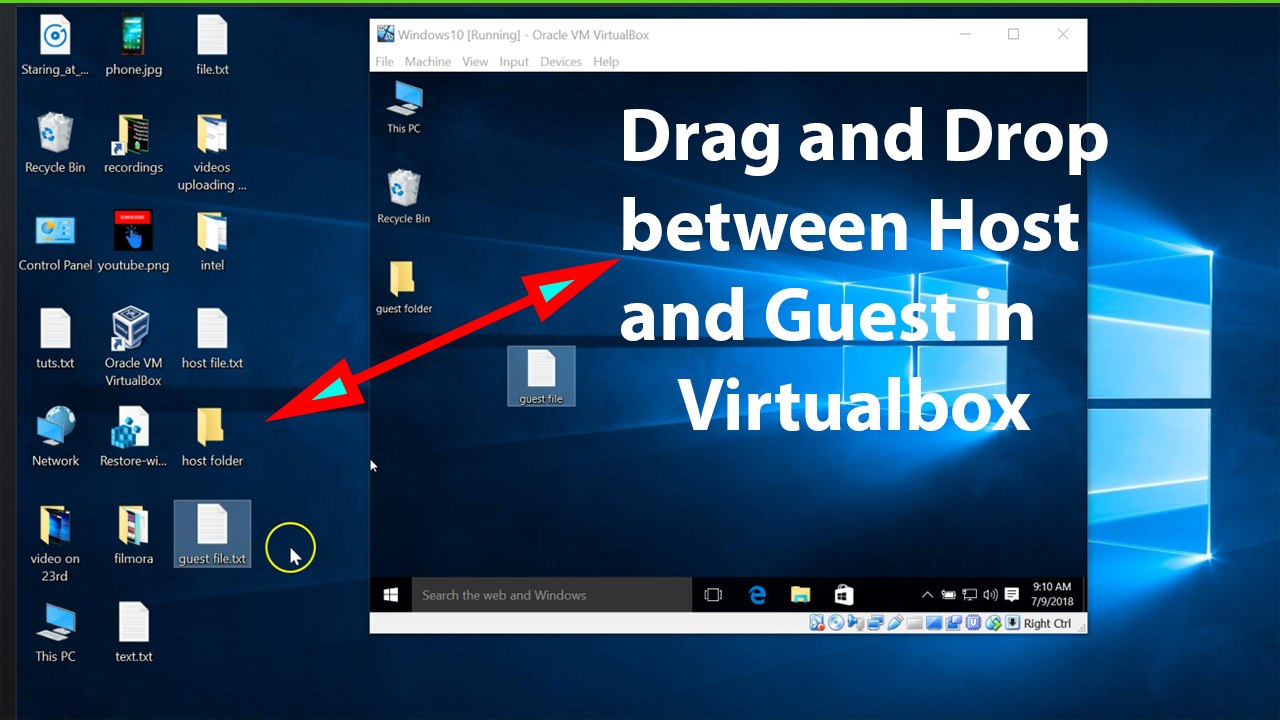Open the Machine menu in VirtualBox
Viewport: 1280px width, 720px height.
point(428,62)
